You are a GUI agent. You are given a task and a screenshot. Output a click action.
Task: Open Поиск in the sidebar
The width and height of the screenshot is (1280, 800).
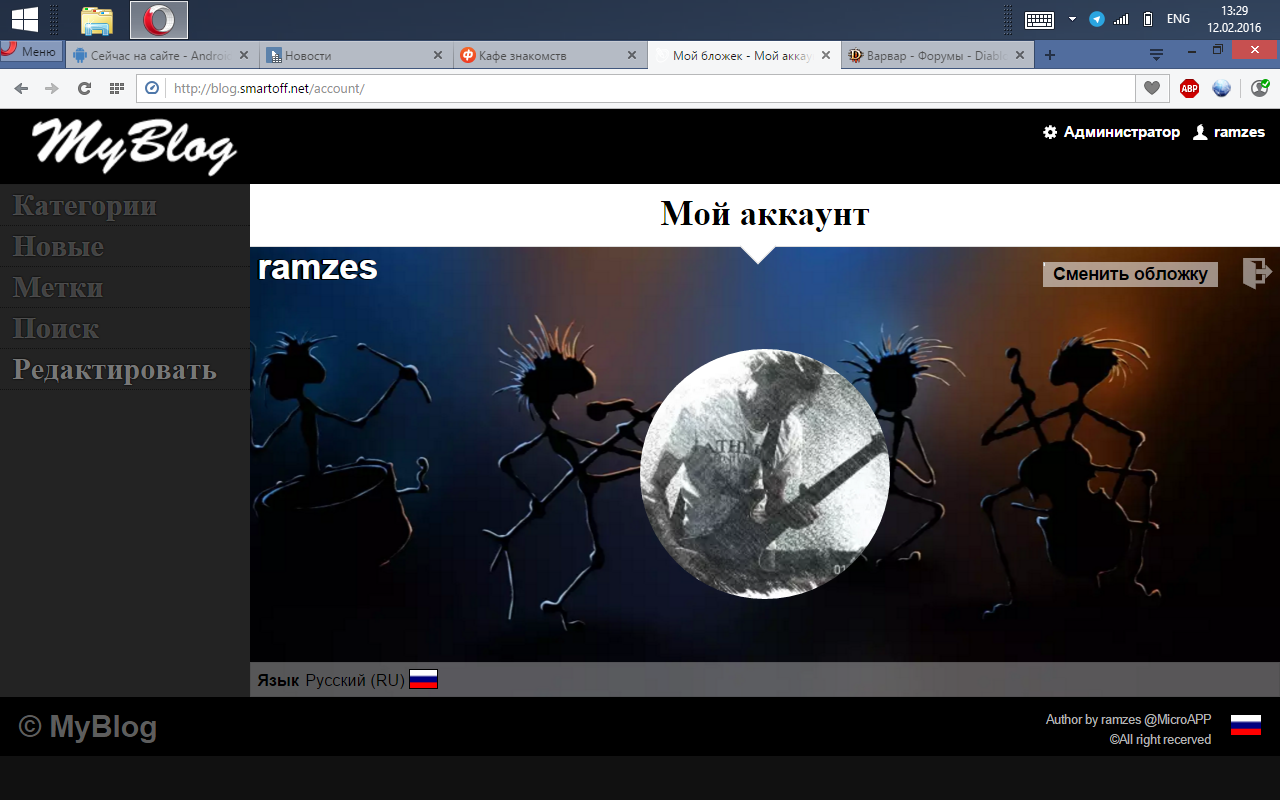click(125, 328)
